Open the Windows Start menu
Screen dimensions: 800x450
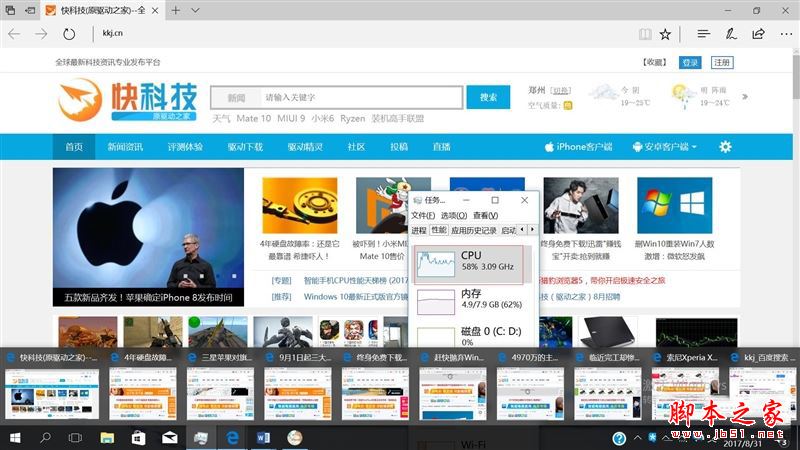15,438
